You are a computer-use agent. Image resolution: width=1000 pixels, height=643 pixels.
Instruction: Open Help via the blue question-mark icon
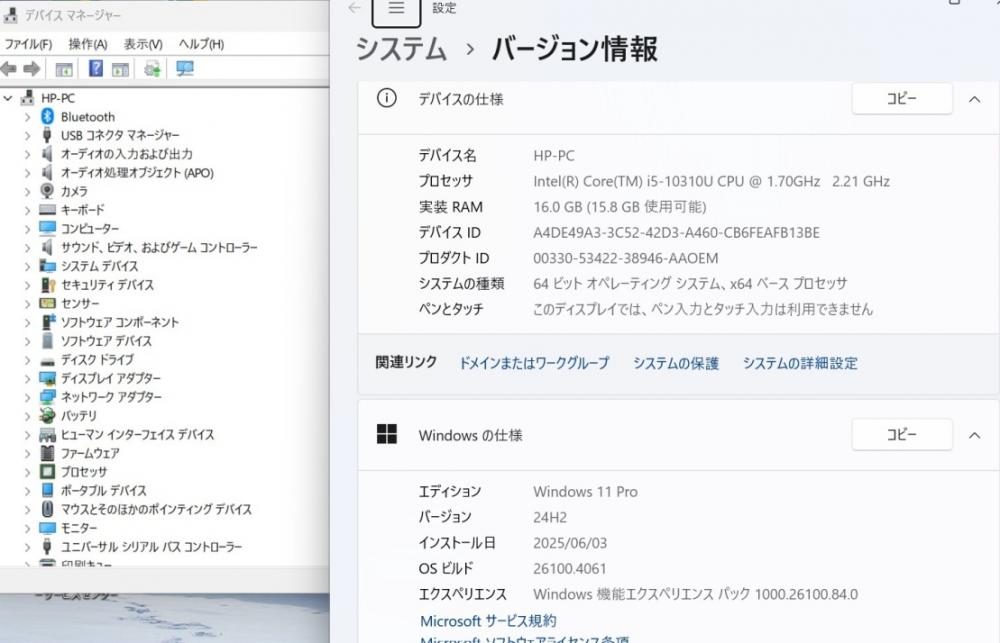[96, 68]
